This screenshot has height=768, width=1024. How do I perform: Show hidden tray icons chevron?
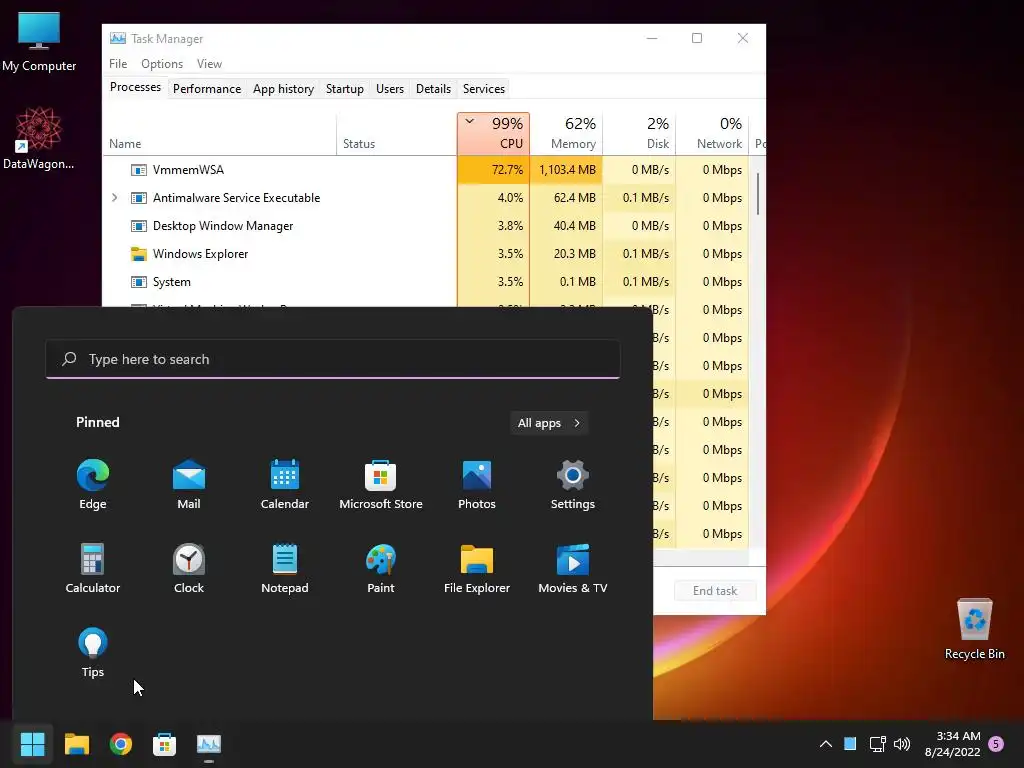click(825, 744)
